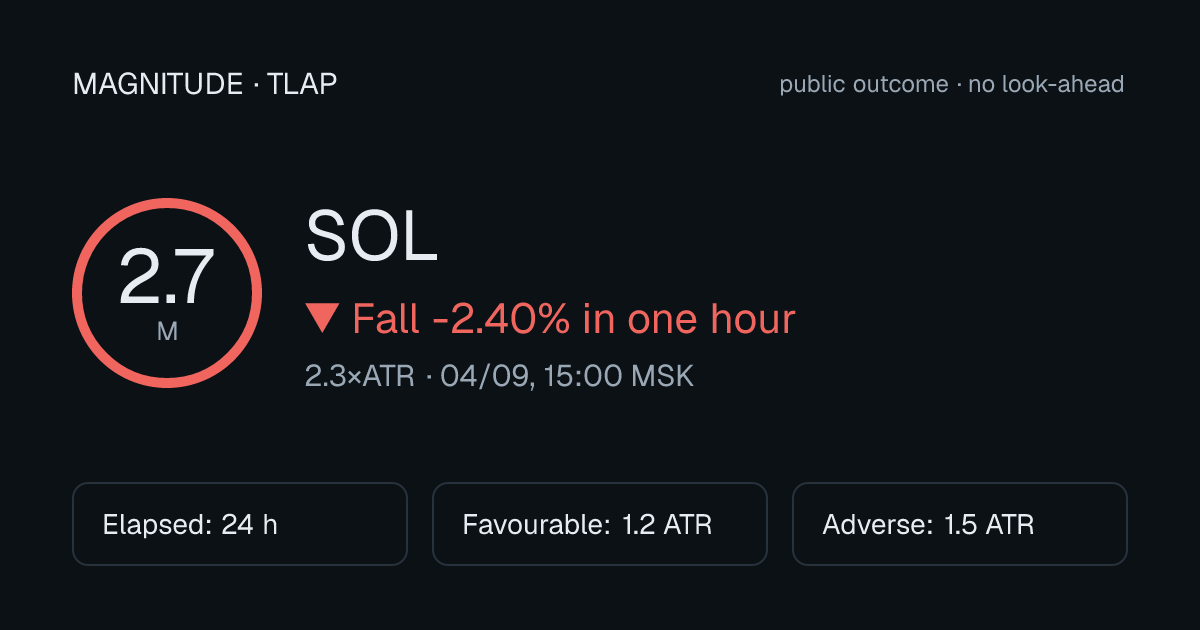
Task: Click the M label under 2.7
Action: (167, 331)
